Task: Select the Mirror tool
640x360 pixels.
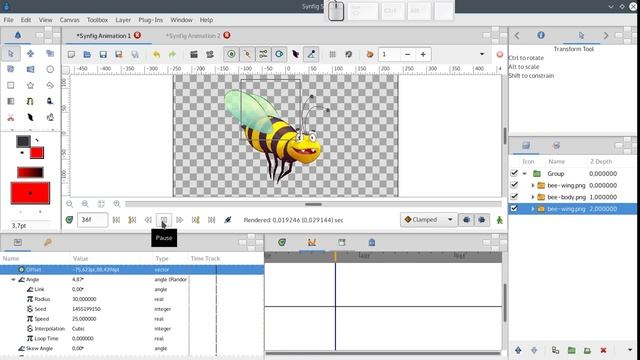Action: point(30,69)
